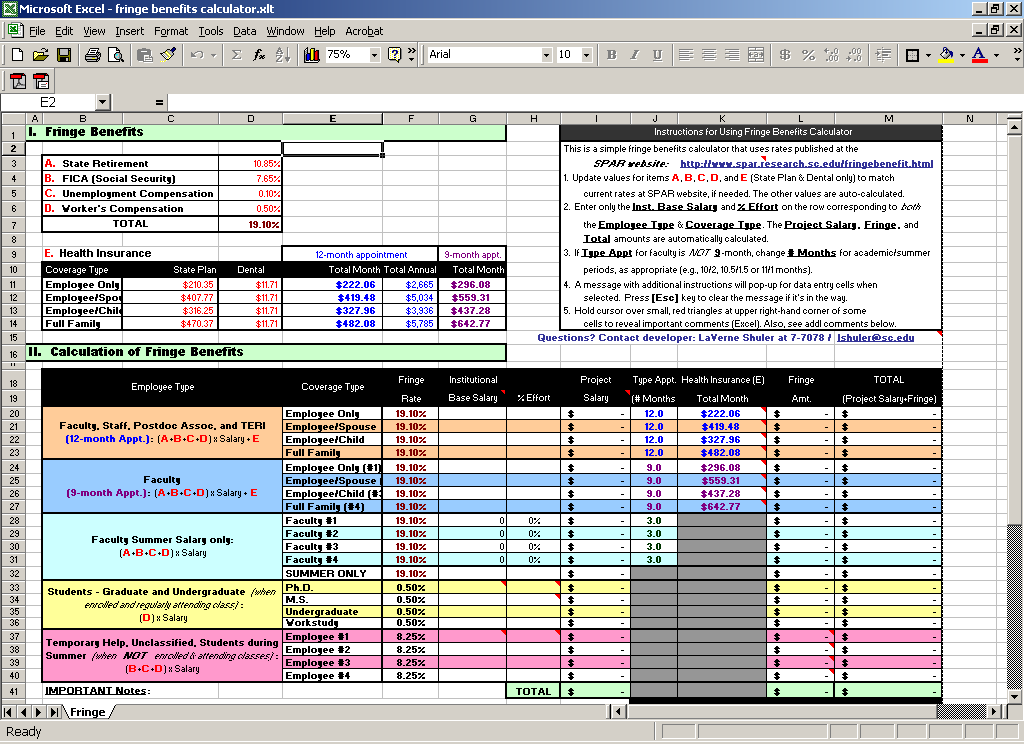Open the Font Color dropdown arrow
This screenshot has height=744, width=1024.
coord(996,55)
